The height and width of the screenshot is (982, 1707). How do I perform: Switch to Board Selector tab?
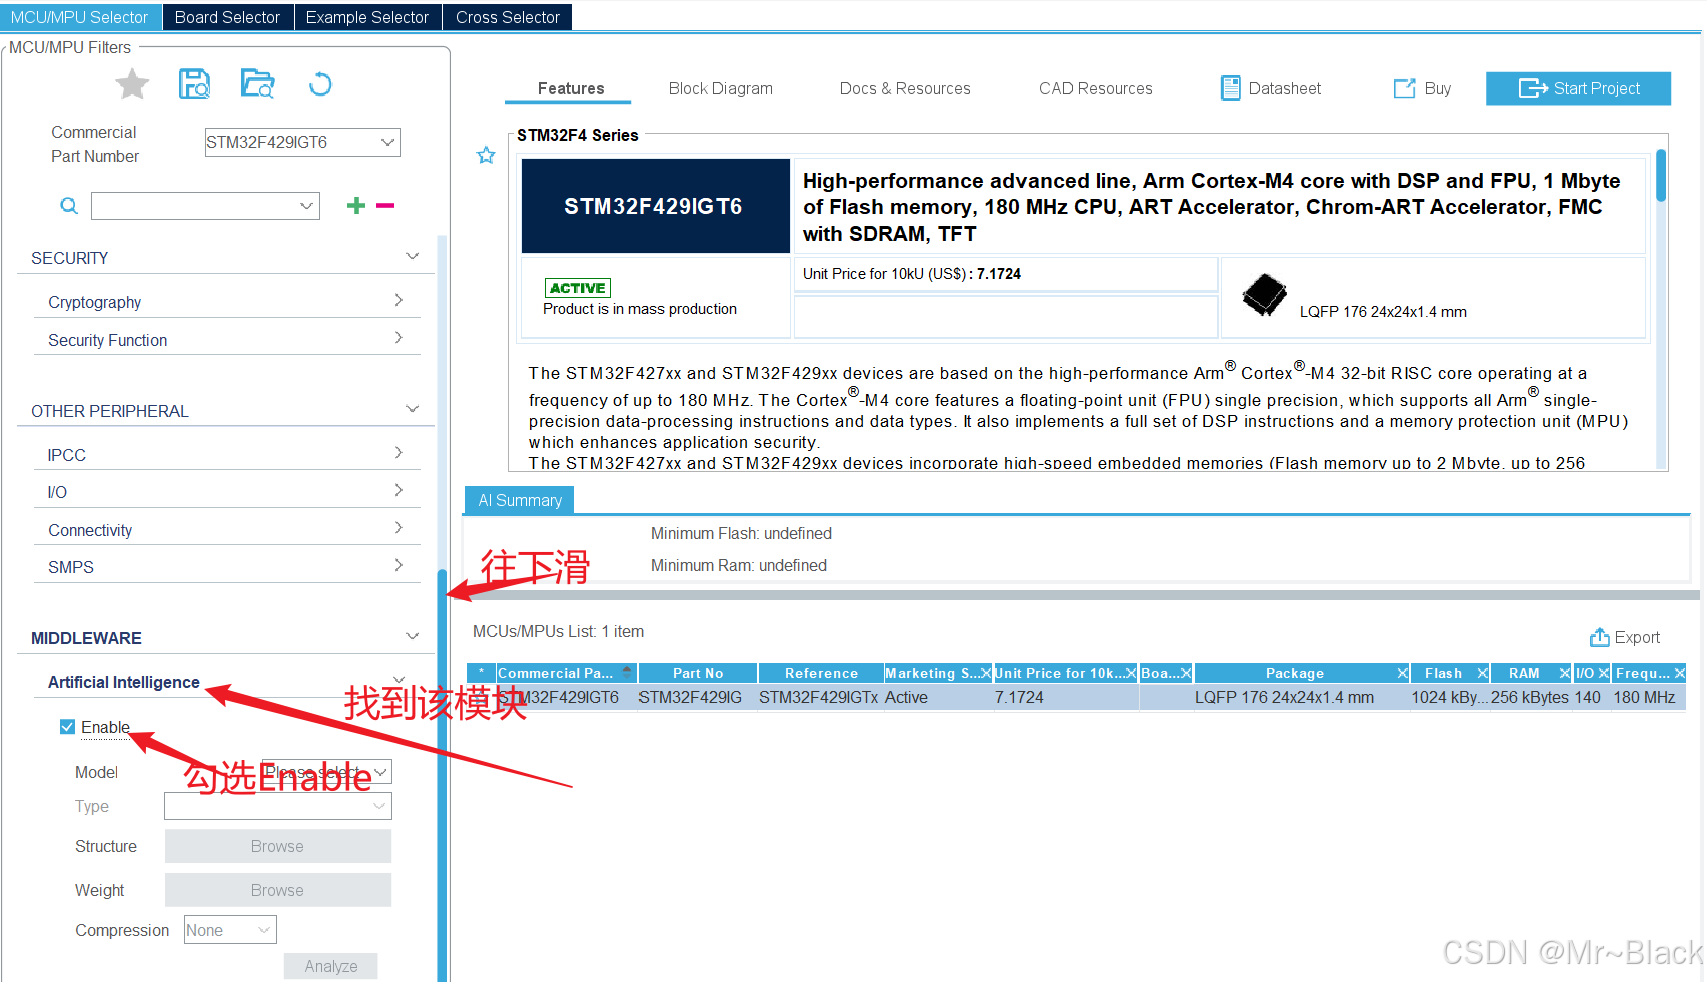[x=228, y=17]
